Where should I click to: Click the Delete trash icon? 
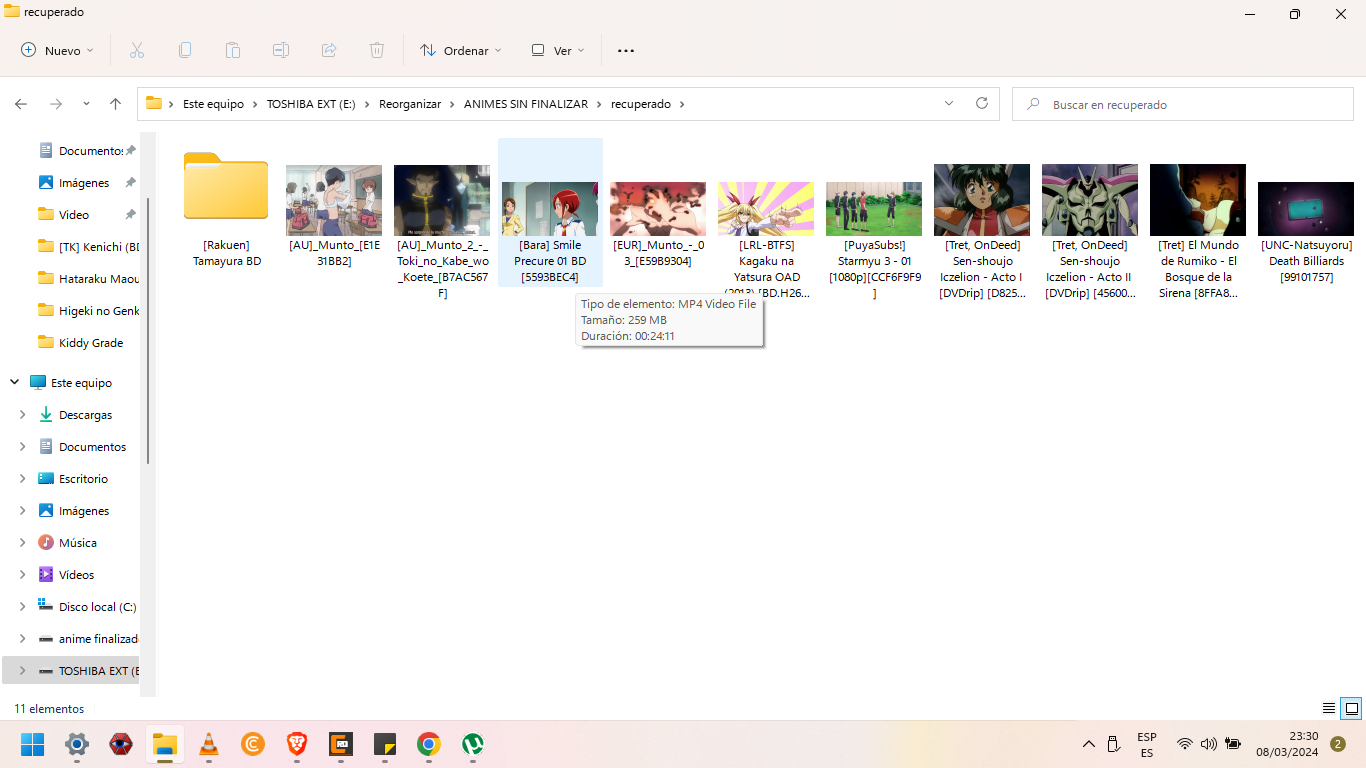tap(377, 50)
